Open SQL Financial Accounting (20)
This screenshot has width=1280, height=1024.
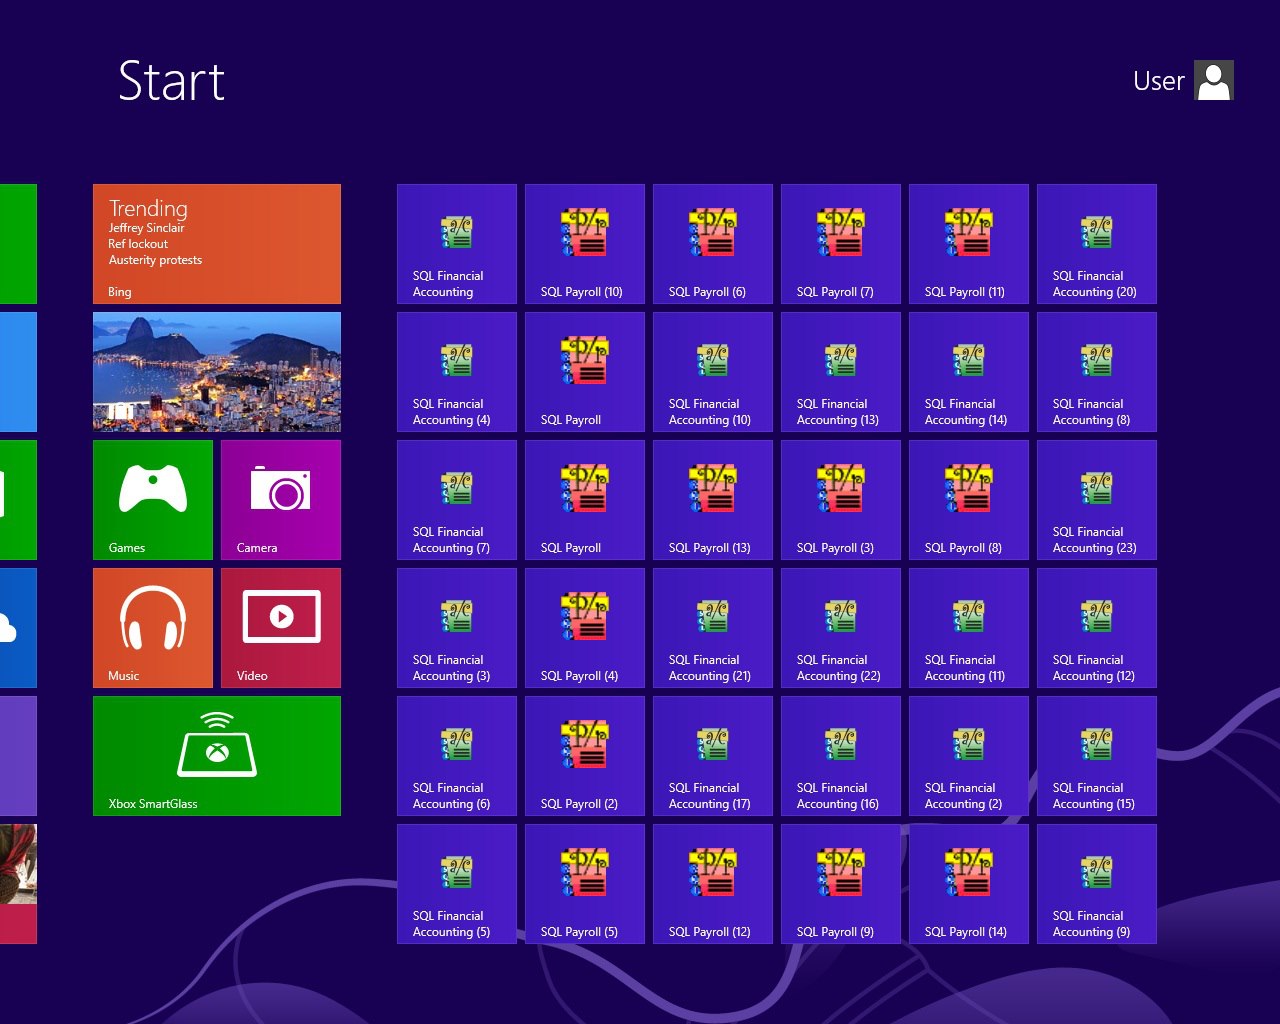coord(1097,244)
